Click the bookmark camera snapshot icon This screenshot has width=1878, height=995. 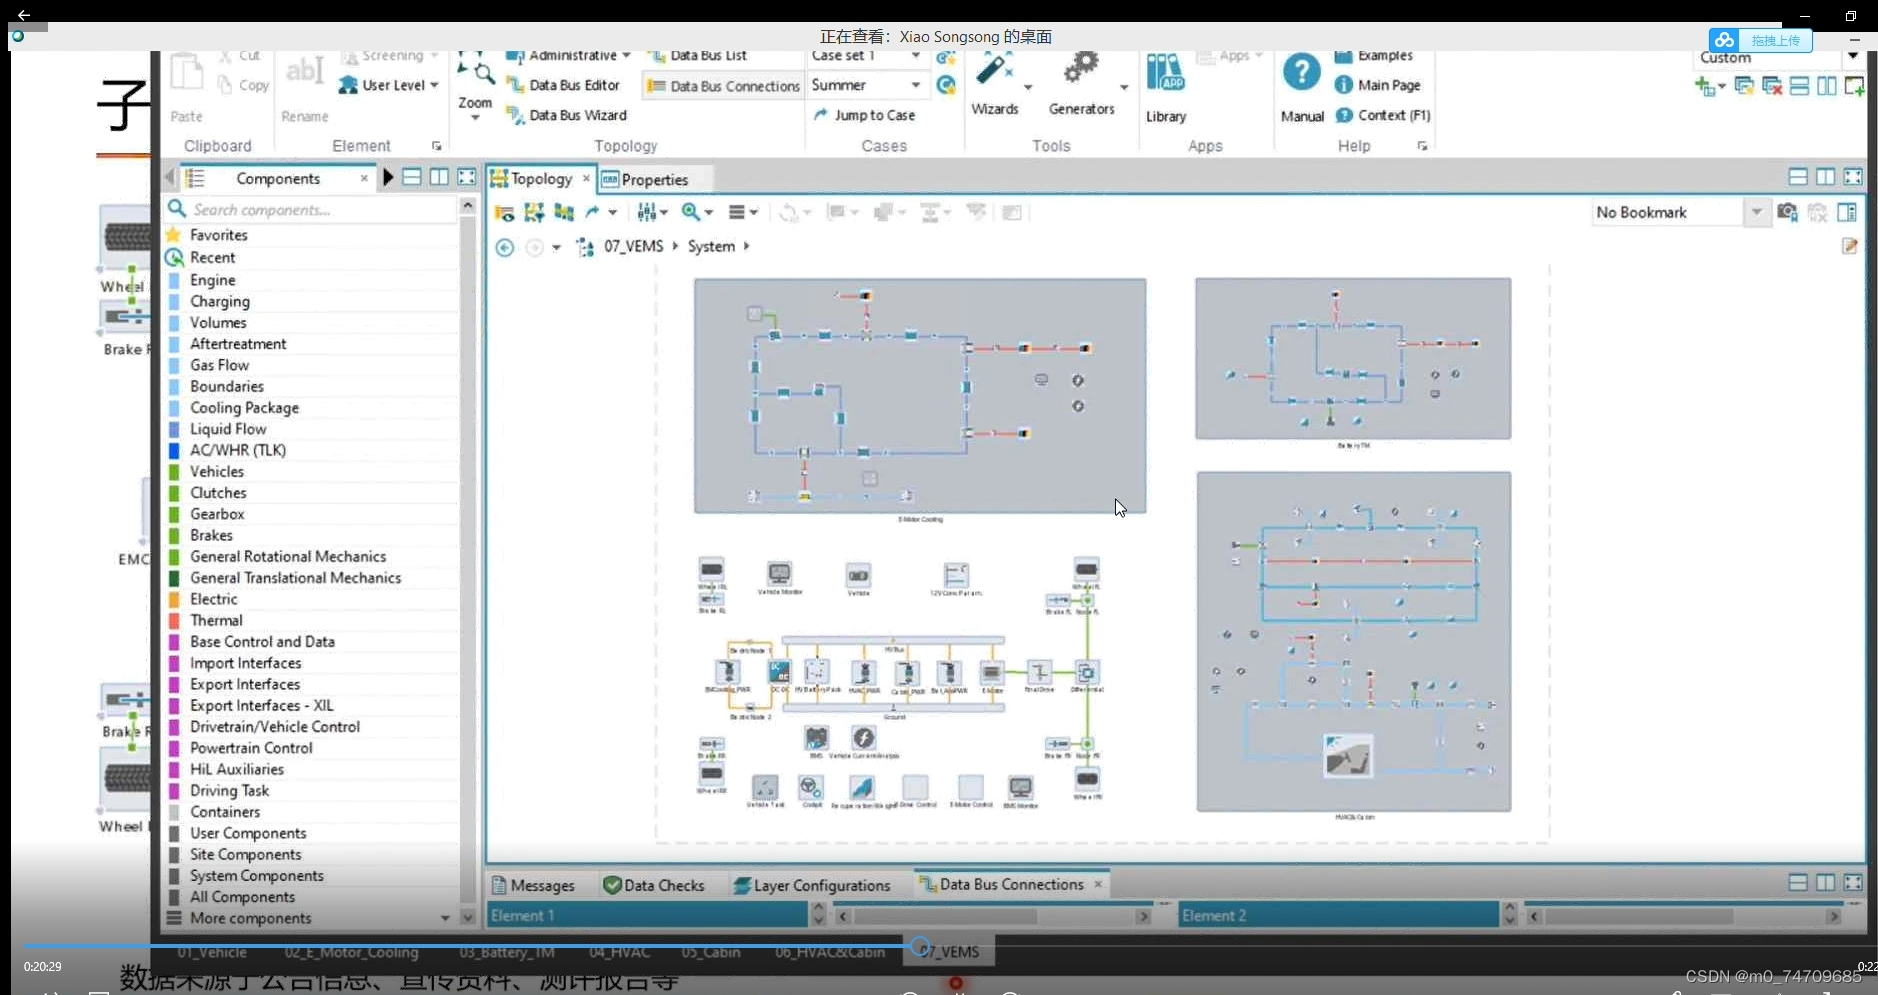click(x=1787, y=212)
